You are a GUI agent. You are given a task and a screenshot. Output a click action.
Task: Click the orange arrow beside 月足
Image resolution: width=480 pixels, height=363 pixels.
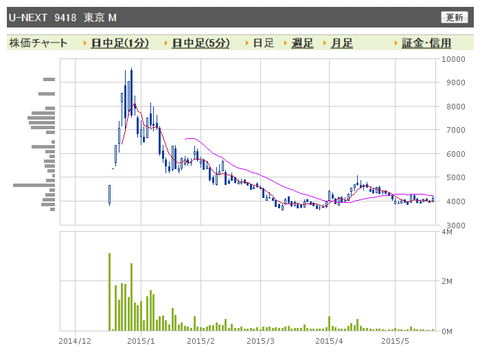pos(325,43)
